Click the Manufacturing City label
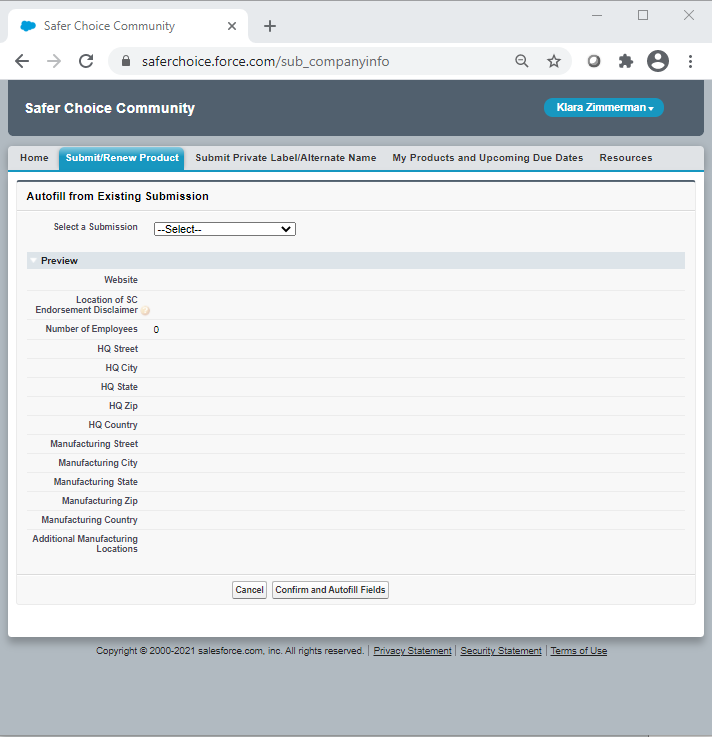 pos(98,463)
